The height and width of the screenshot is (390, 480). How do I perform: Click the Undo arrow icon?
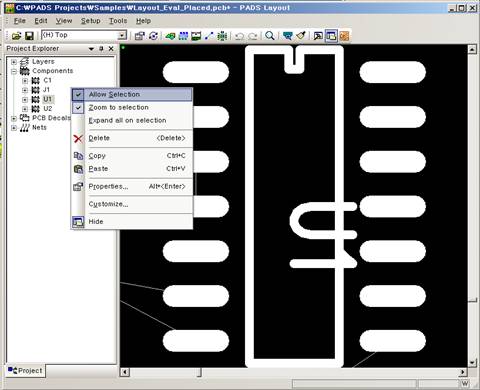coord(239,36)
